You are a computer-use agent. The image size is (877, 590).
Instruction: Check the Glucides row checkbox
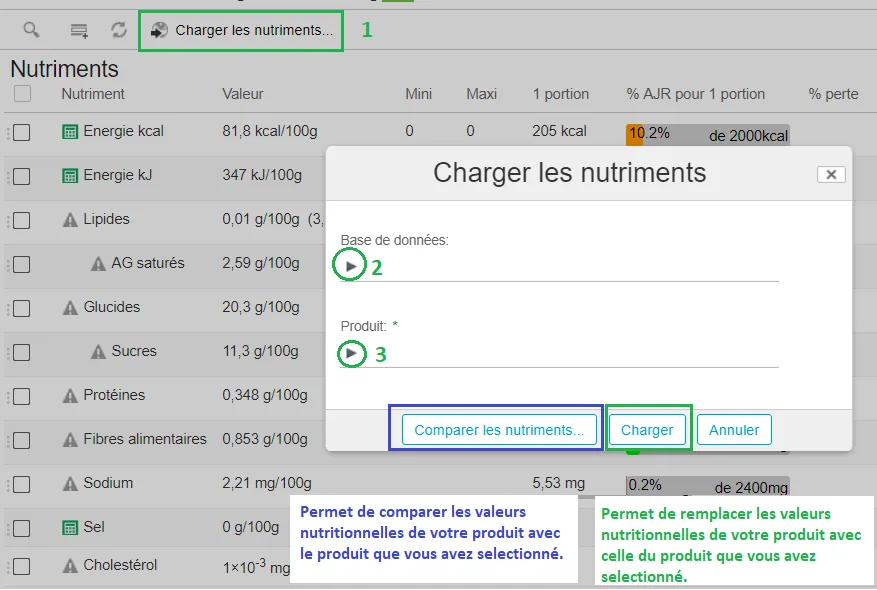pos(22,309)
